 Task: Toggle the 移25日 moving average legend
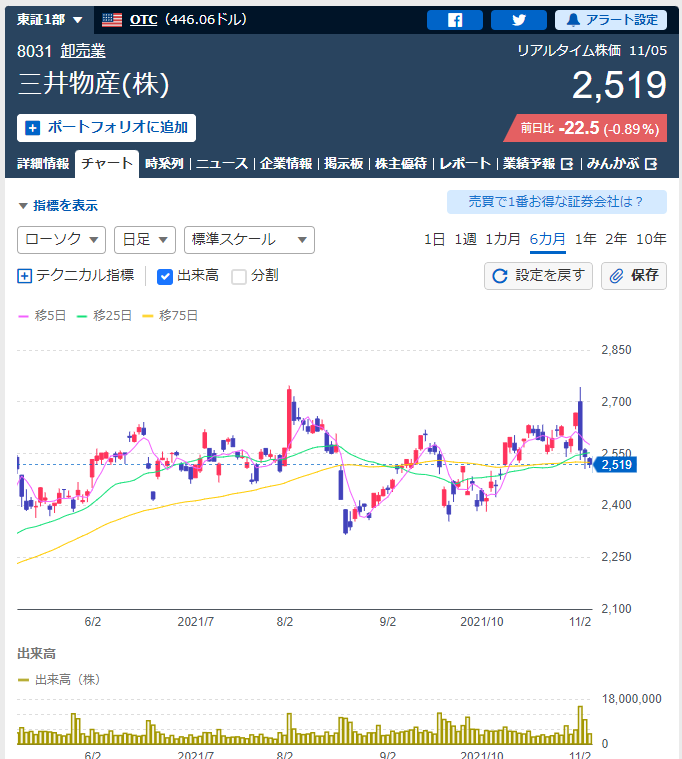(104, 316)
